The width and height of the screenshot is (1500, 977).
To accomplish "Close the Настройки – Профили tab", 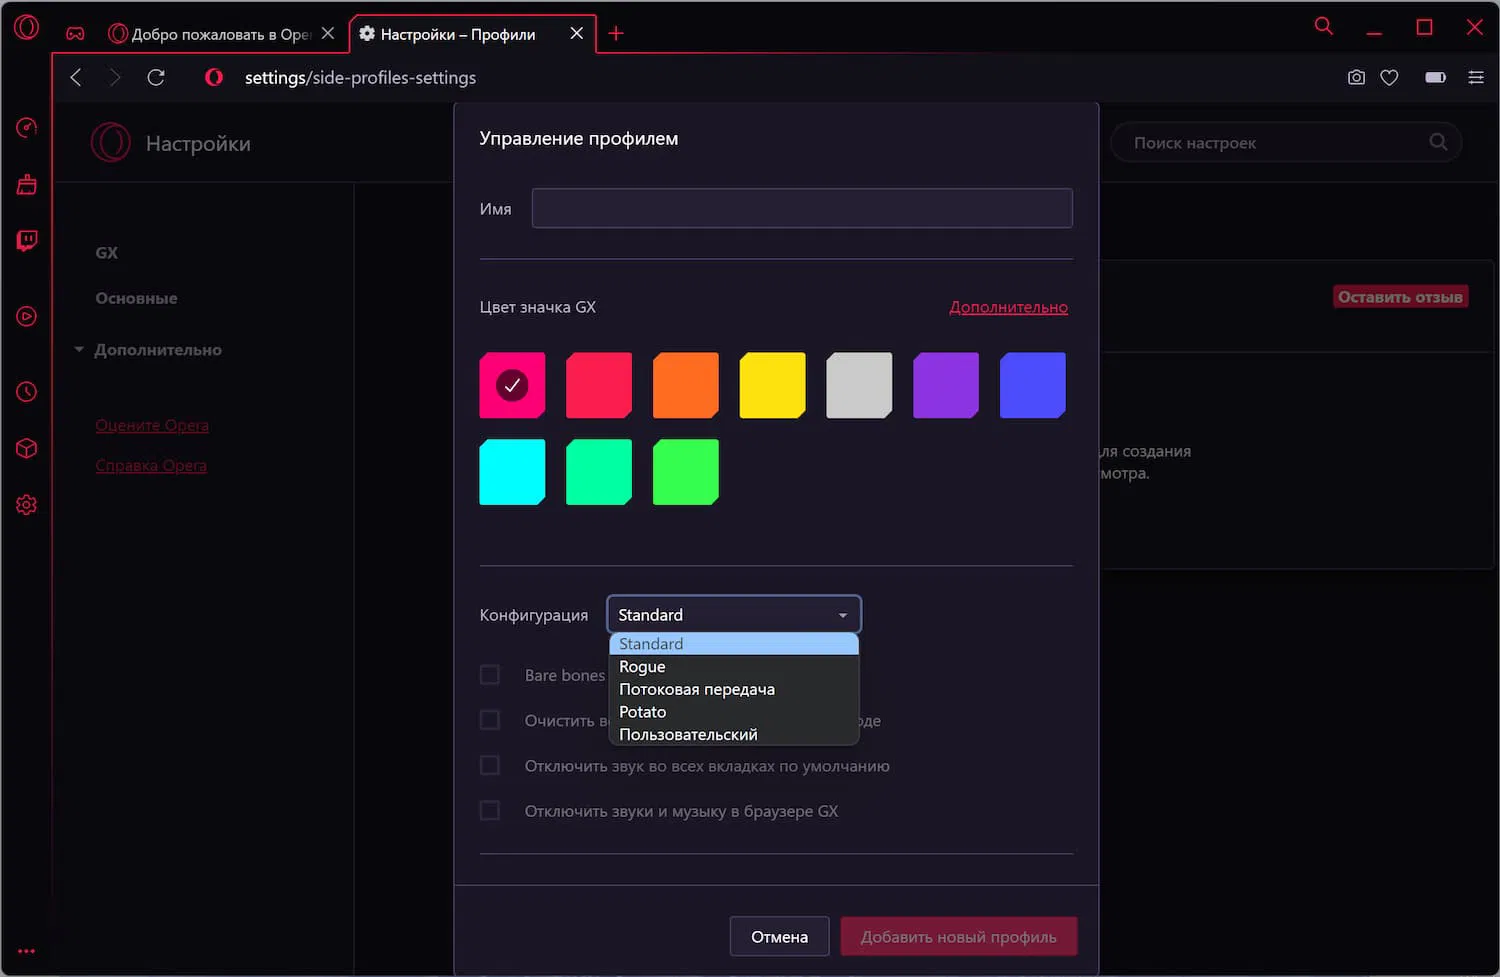I will [x=577, y=33].
